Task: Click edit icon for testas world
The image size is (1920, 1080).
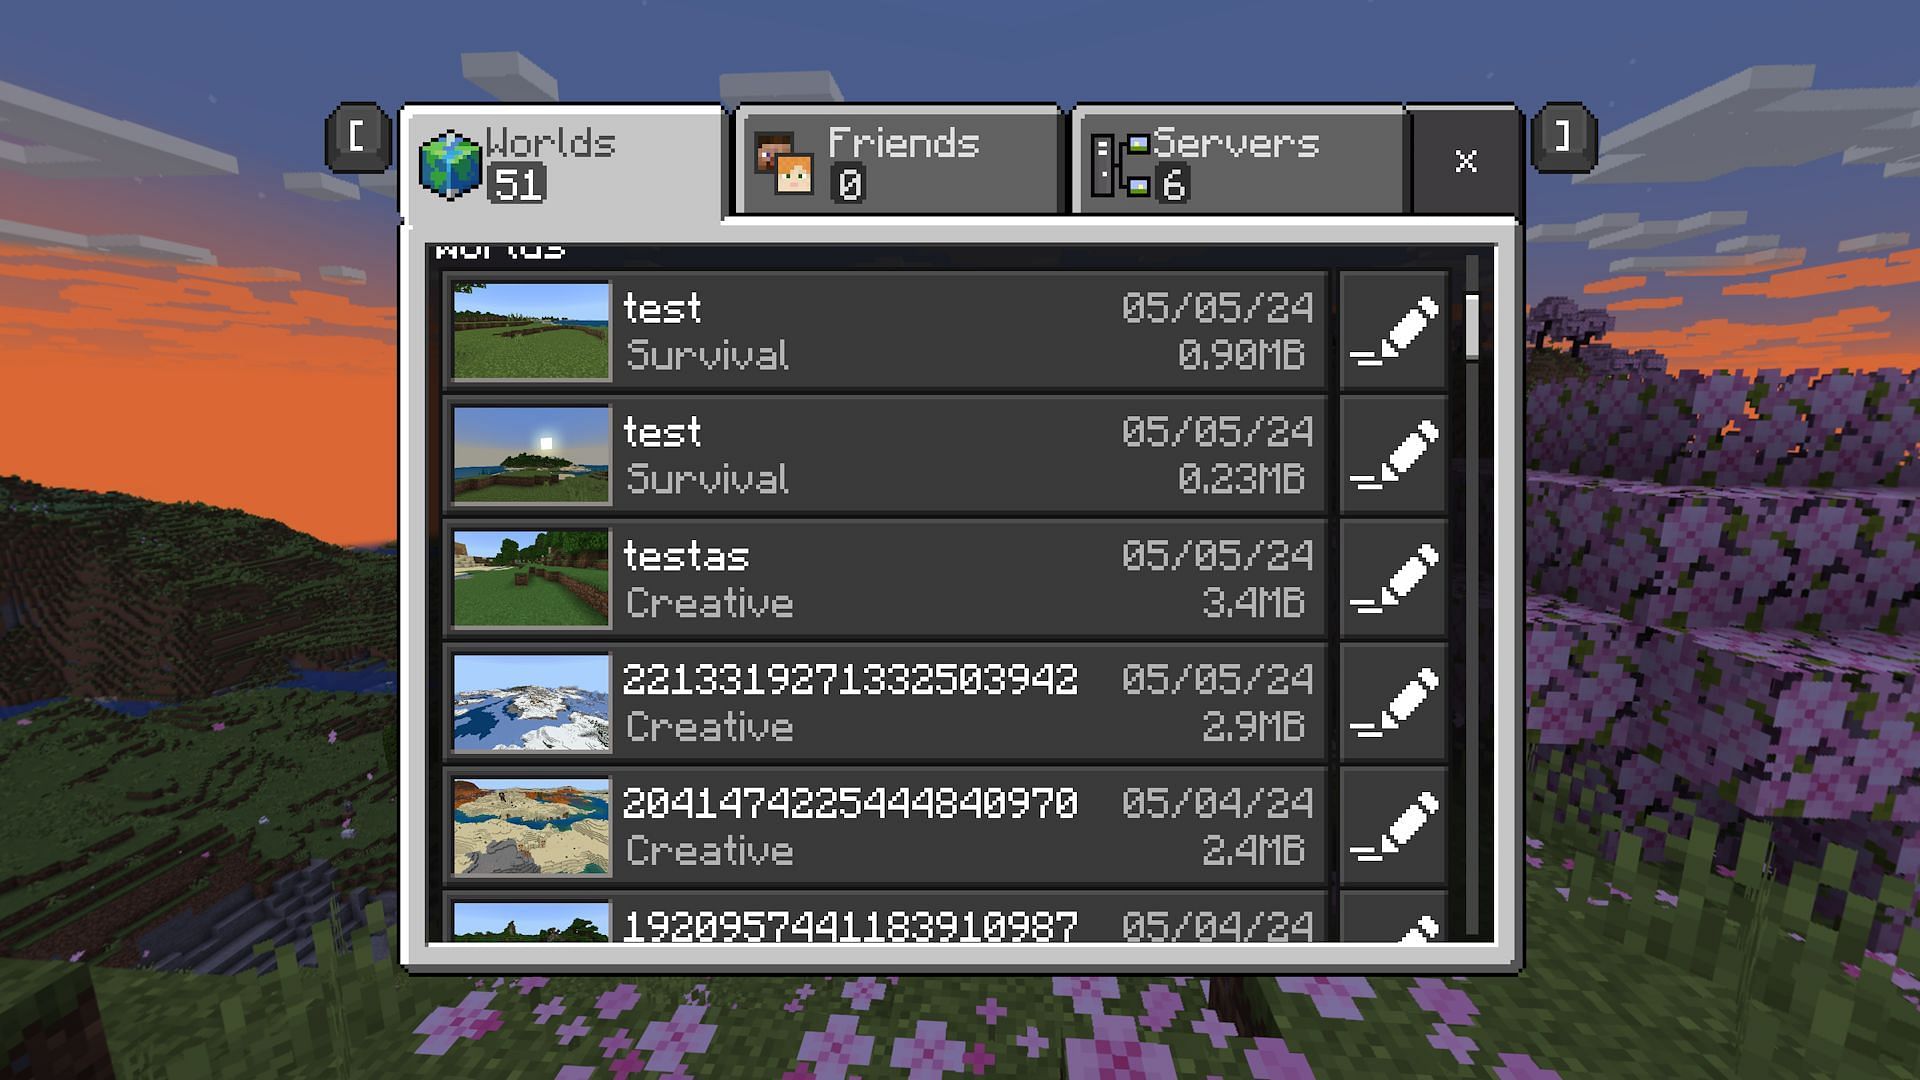Action: [1395, 578]
